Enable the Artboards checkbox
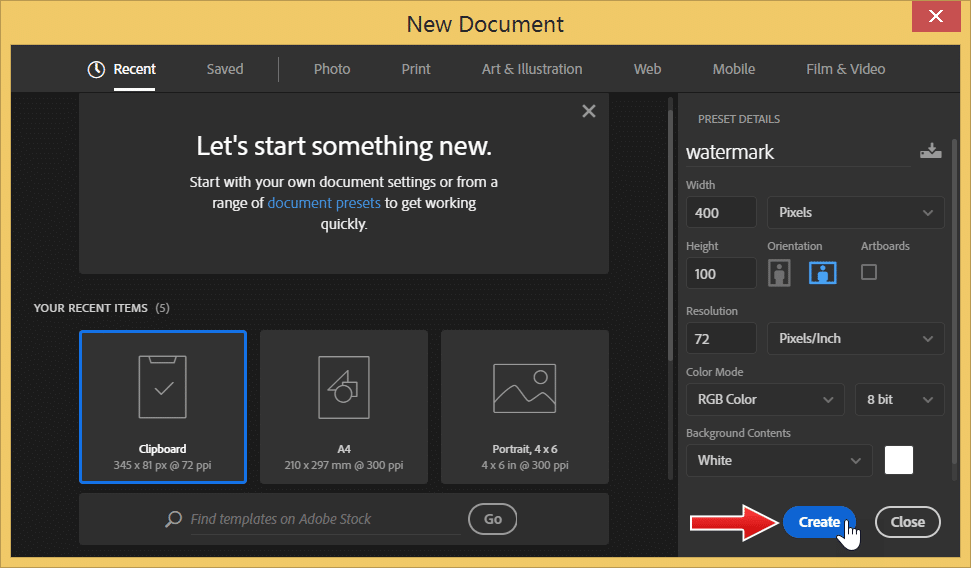This screenshot has height=568, width=971. coord(868,272)
